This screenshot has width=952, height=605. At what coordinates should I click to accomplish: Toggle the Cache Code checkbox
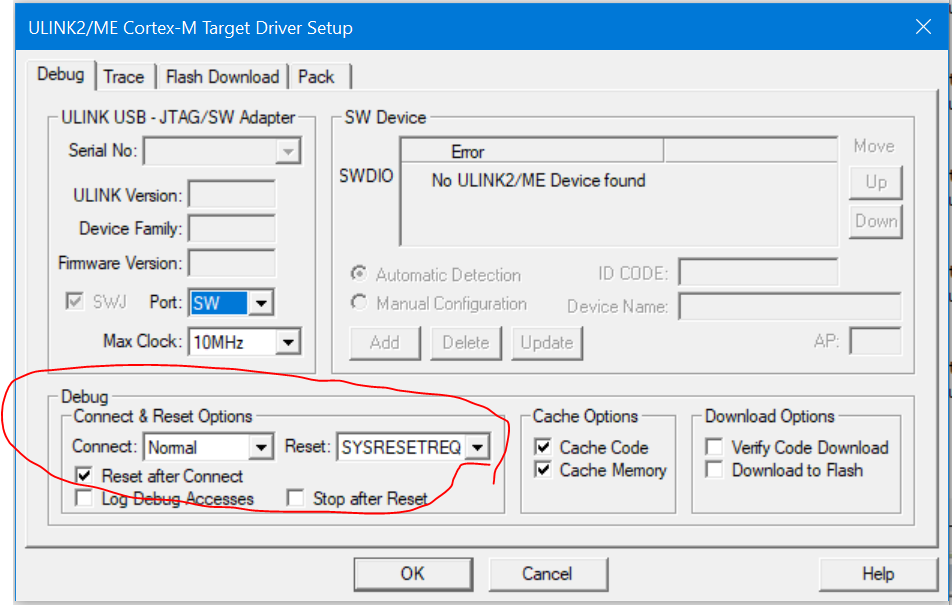pos(543,448)
